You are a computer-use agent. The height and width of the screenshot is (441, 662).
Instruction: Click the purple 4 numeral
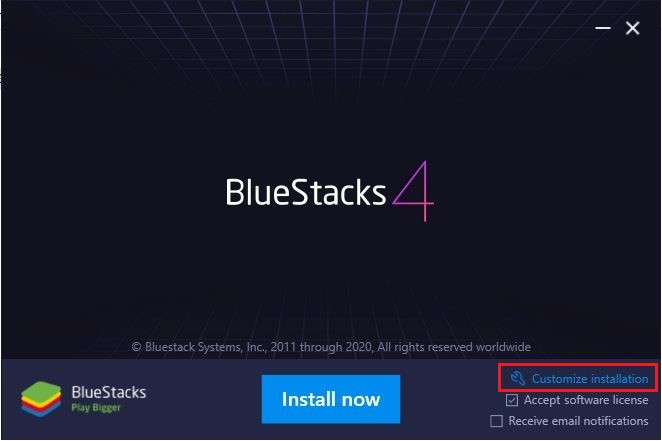tap(413, 191)
